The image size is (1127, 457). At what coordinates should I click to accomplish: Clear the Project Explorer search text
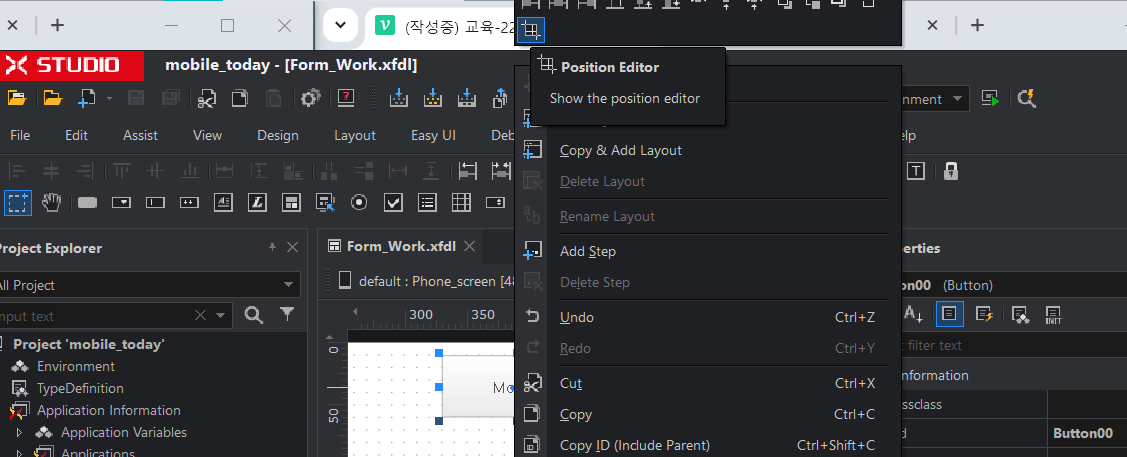(x=201, y=315)
